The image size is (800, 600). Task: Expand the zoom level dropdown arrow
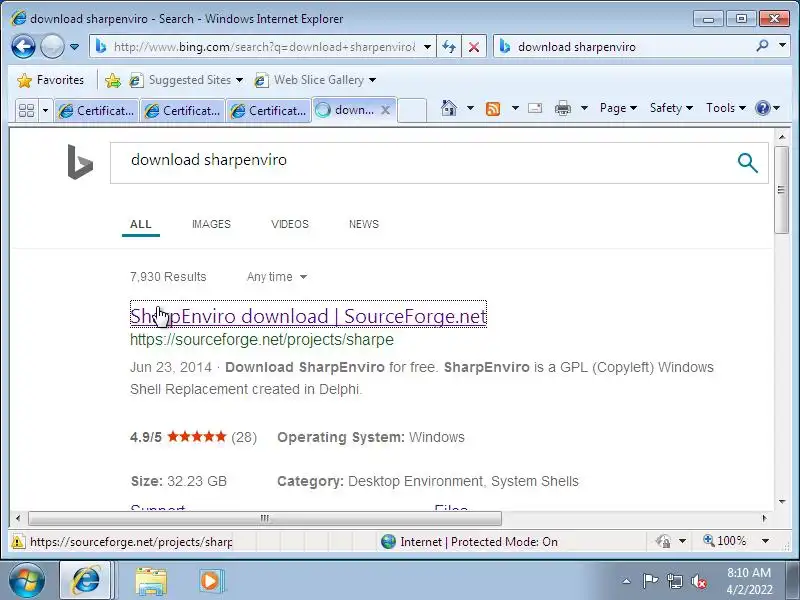coord(765,541)
